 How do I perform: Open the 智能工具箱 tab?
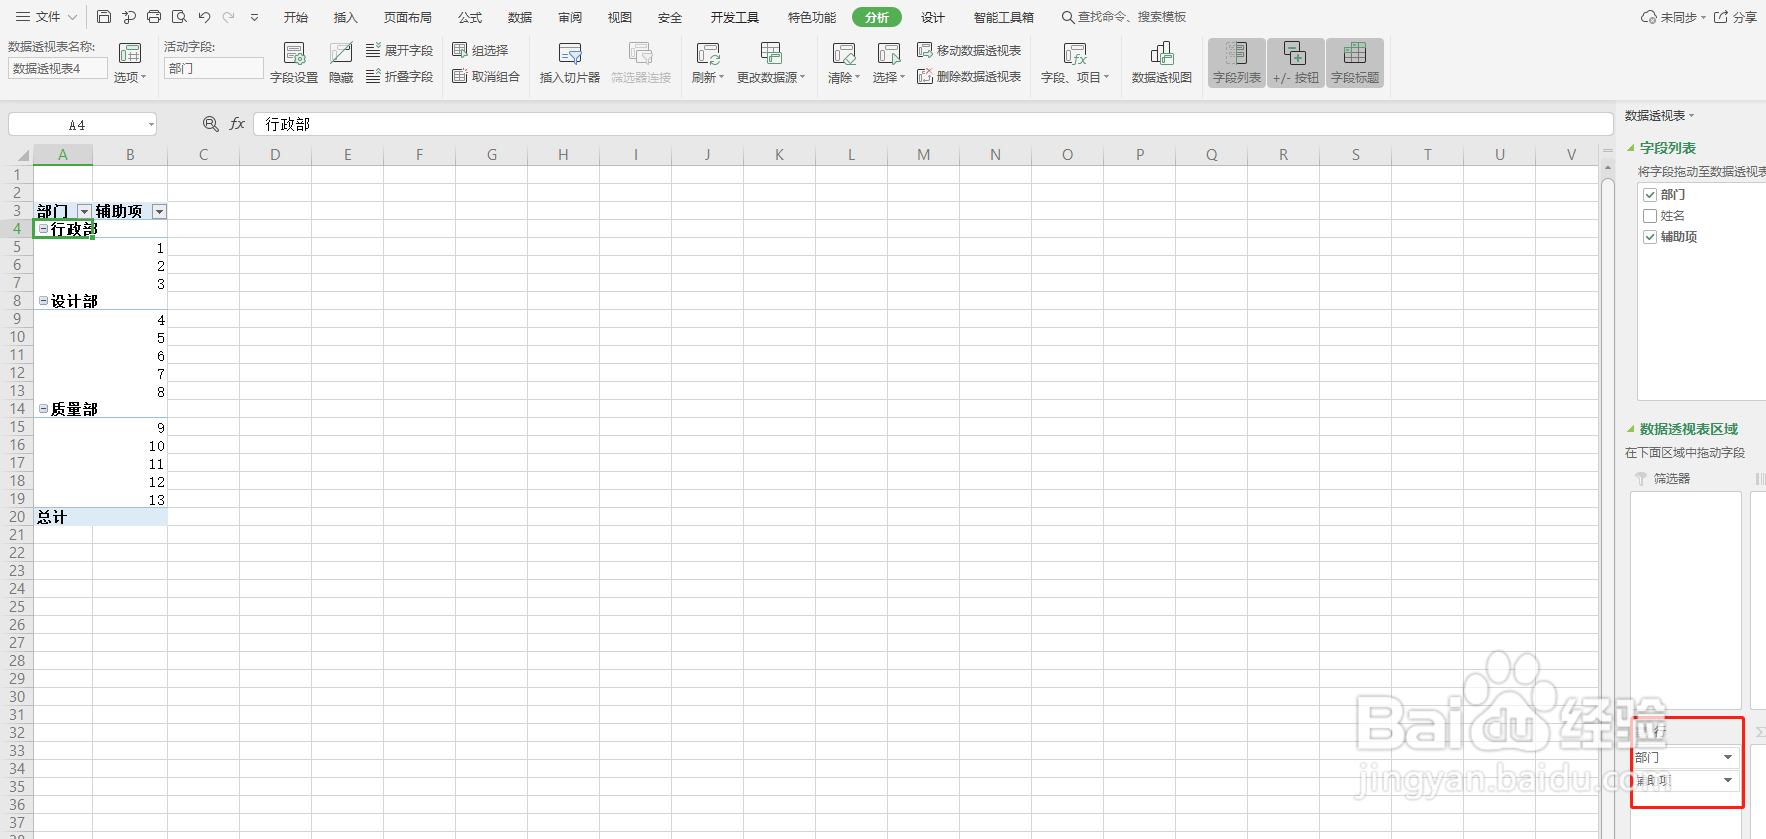pos(1004,17)
